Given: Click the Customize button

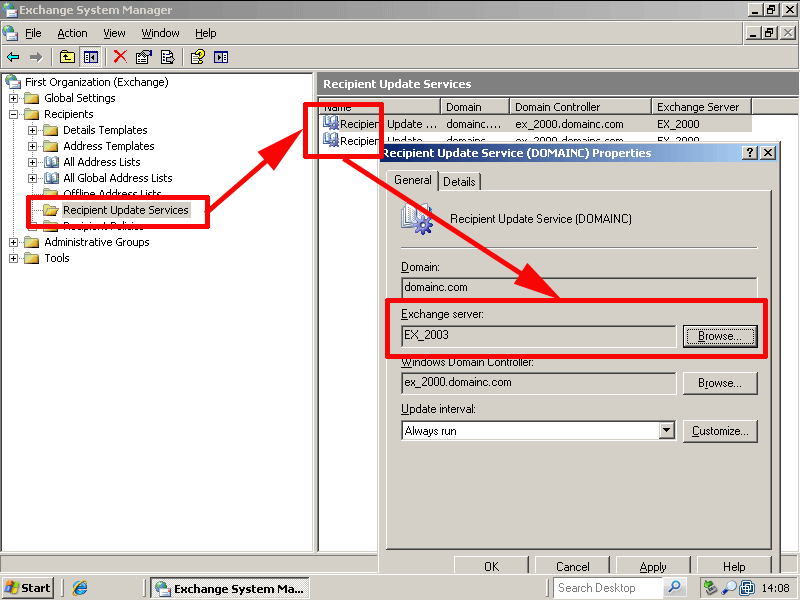Looking at the screenshot, I should (720, 431).
